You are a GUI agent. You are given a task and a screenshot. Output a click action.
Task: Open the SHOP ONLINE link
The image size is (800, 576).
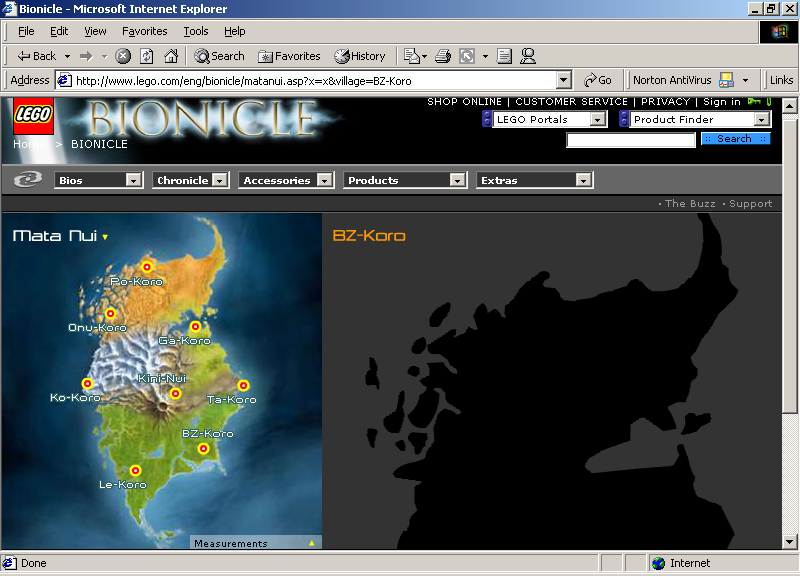(465, 102)
